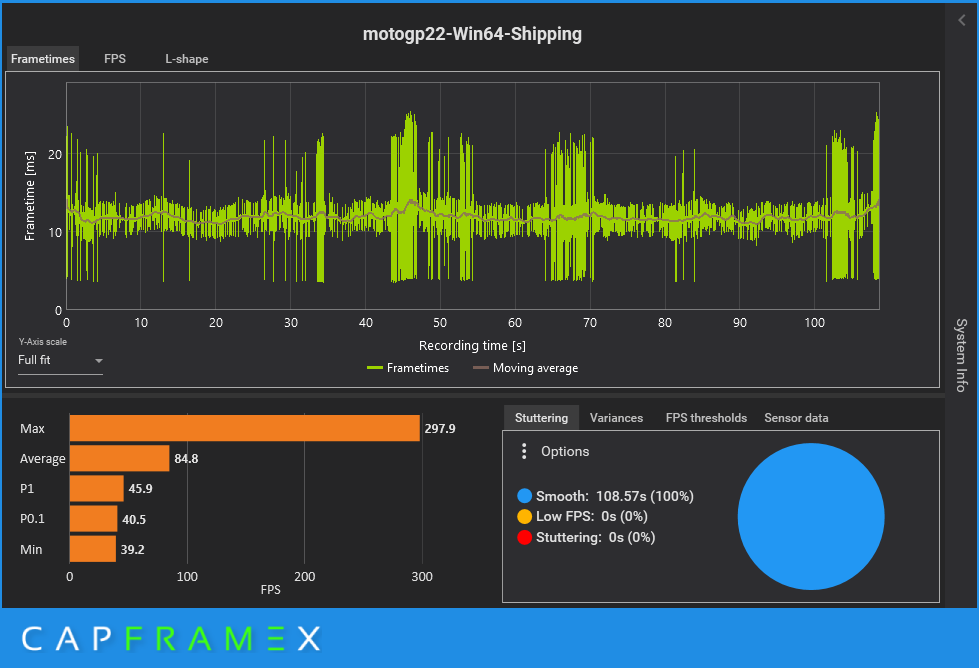Click the Stuttering: 0s (0%) text

click(596, 537)
